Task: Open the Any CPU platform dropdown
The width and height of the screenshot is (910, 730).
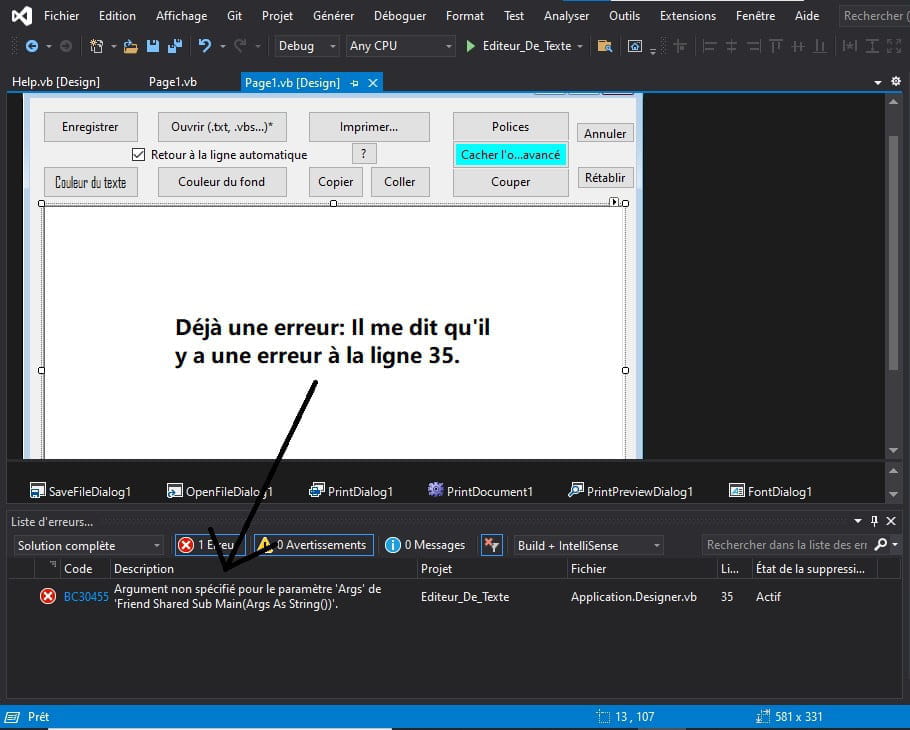Action: click(400, 46)
